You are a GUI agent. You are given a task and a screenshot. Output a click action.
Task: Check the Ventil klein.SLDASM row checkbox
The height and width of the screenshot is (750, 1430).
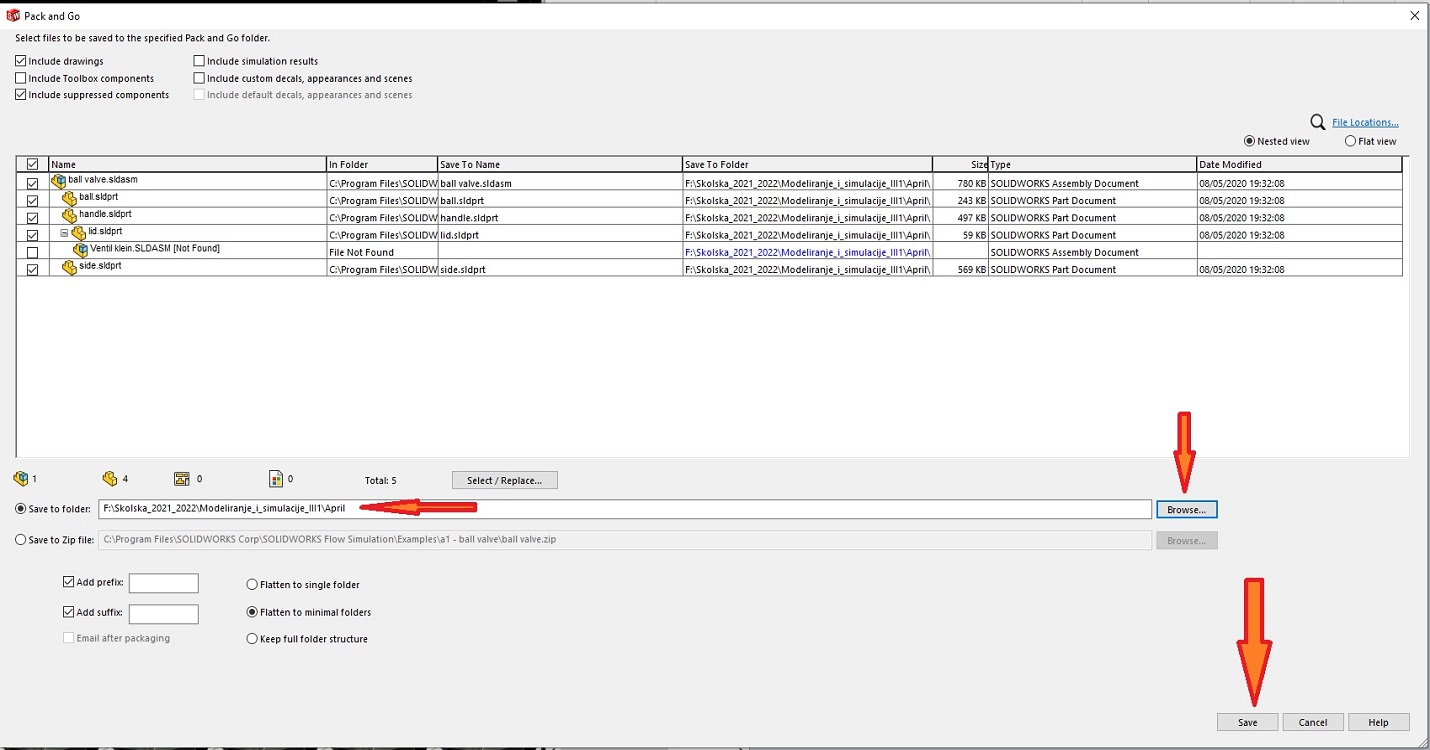coord(33,252)
